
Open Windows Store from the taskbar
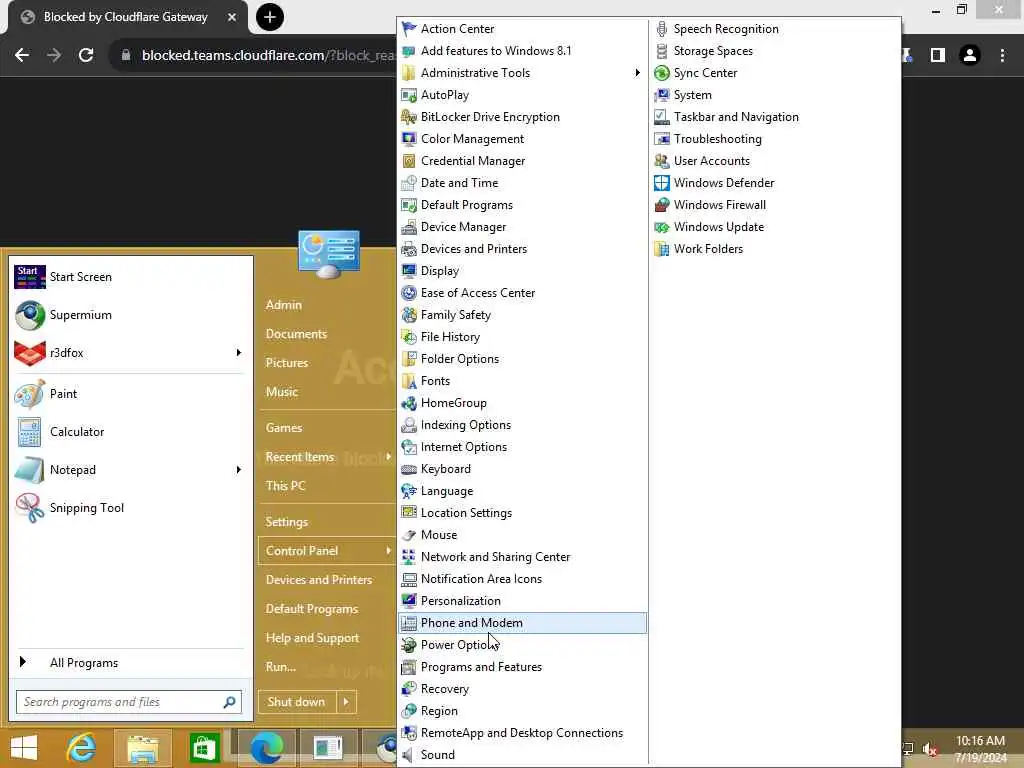(204, 748)
